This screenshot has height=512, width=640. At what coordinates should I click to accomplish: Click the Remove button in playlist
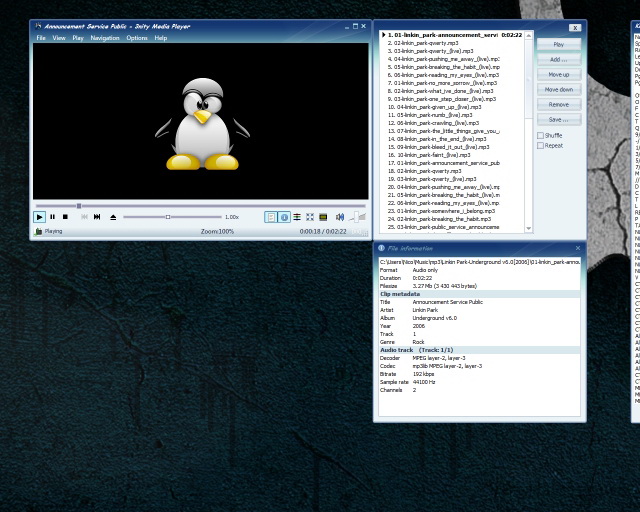point(558,104)
